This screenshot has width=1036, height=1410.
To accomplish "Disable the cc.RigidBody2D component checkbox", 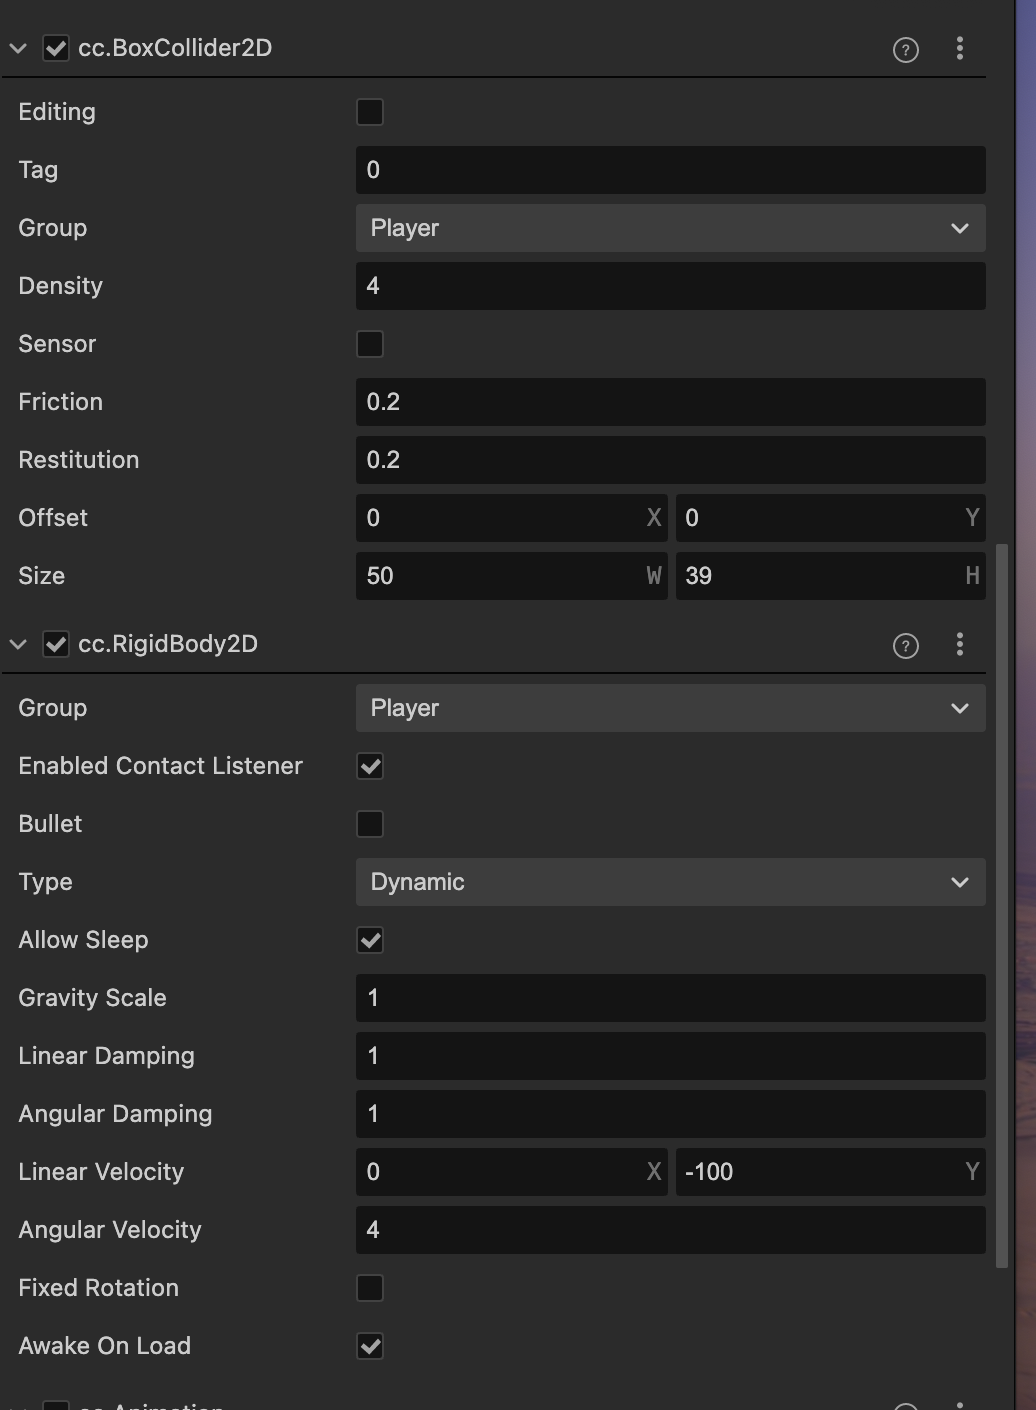I will [56, 645].
